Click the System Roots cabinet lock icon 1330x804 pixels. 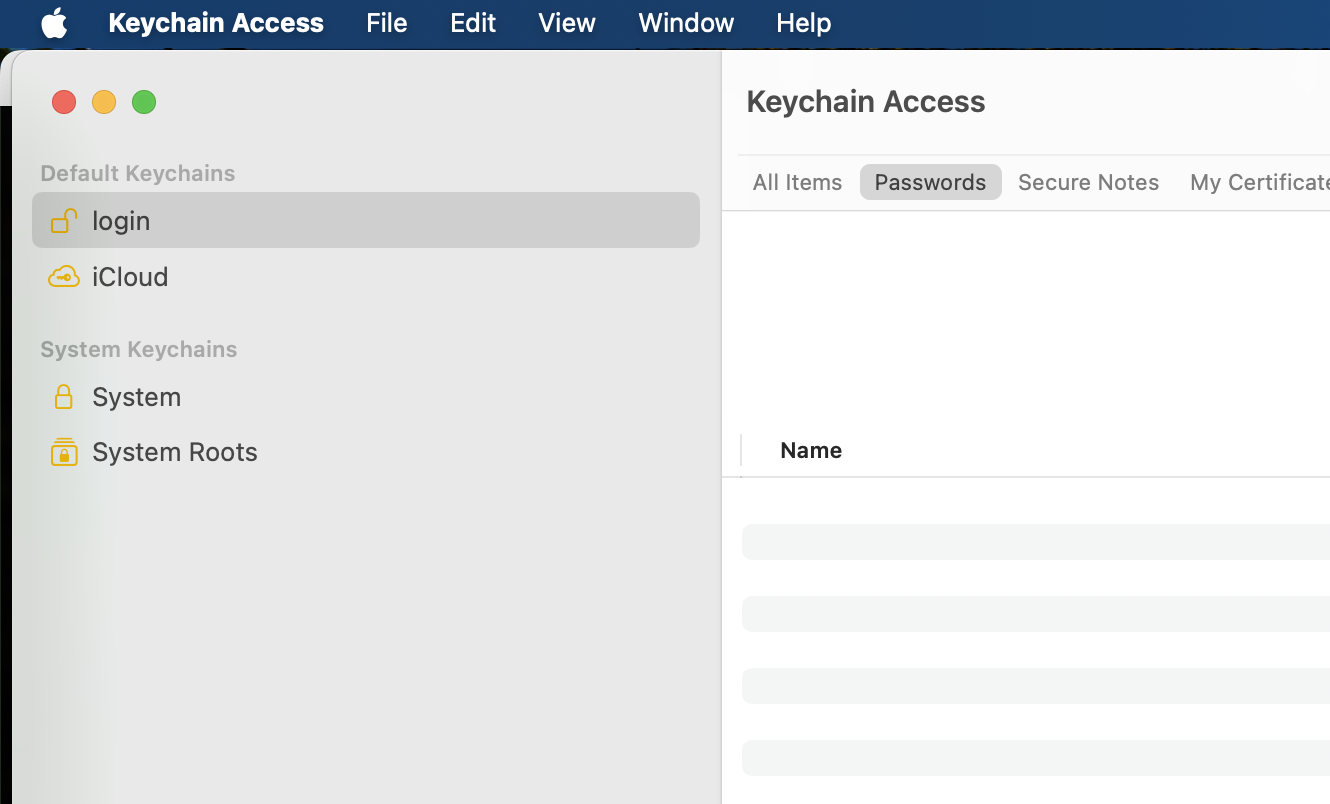click(x=63, y=452)
